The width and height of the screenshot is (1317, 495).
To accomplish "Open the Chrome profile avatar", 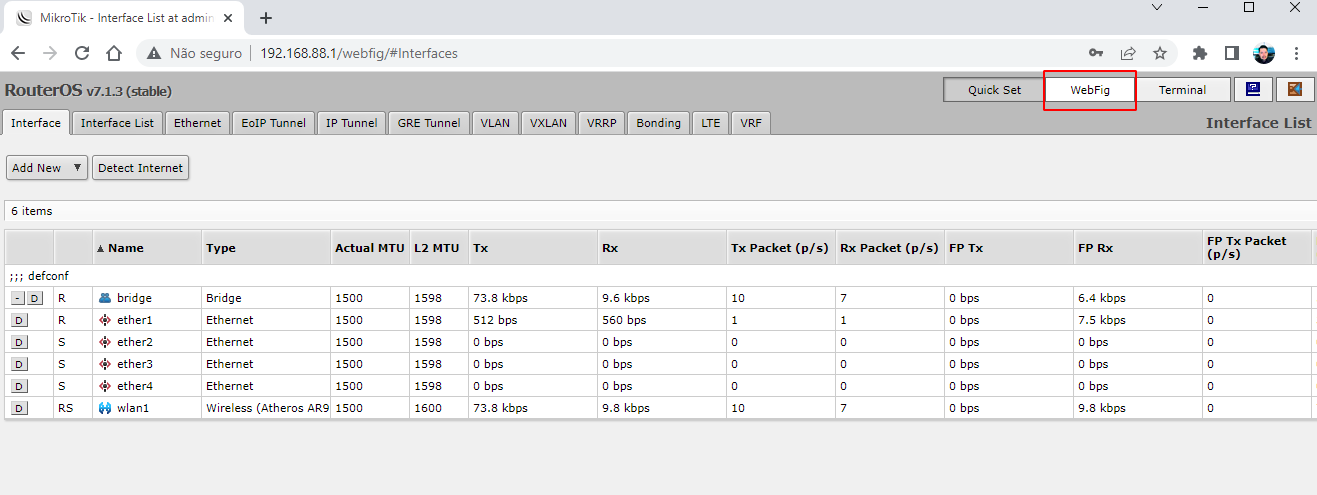I will 1264,53.
